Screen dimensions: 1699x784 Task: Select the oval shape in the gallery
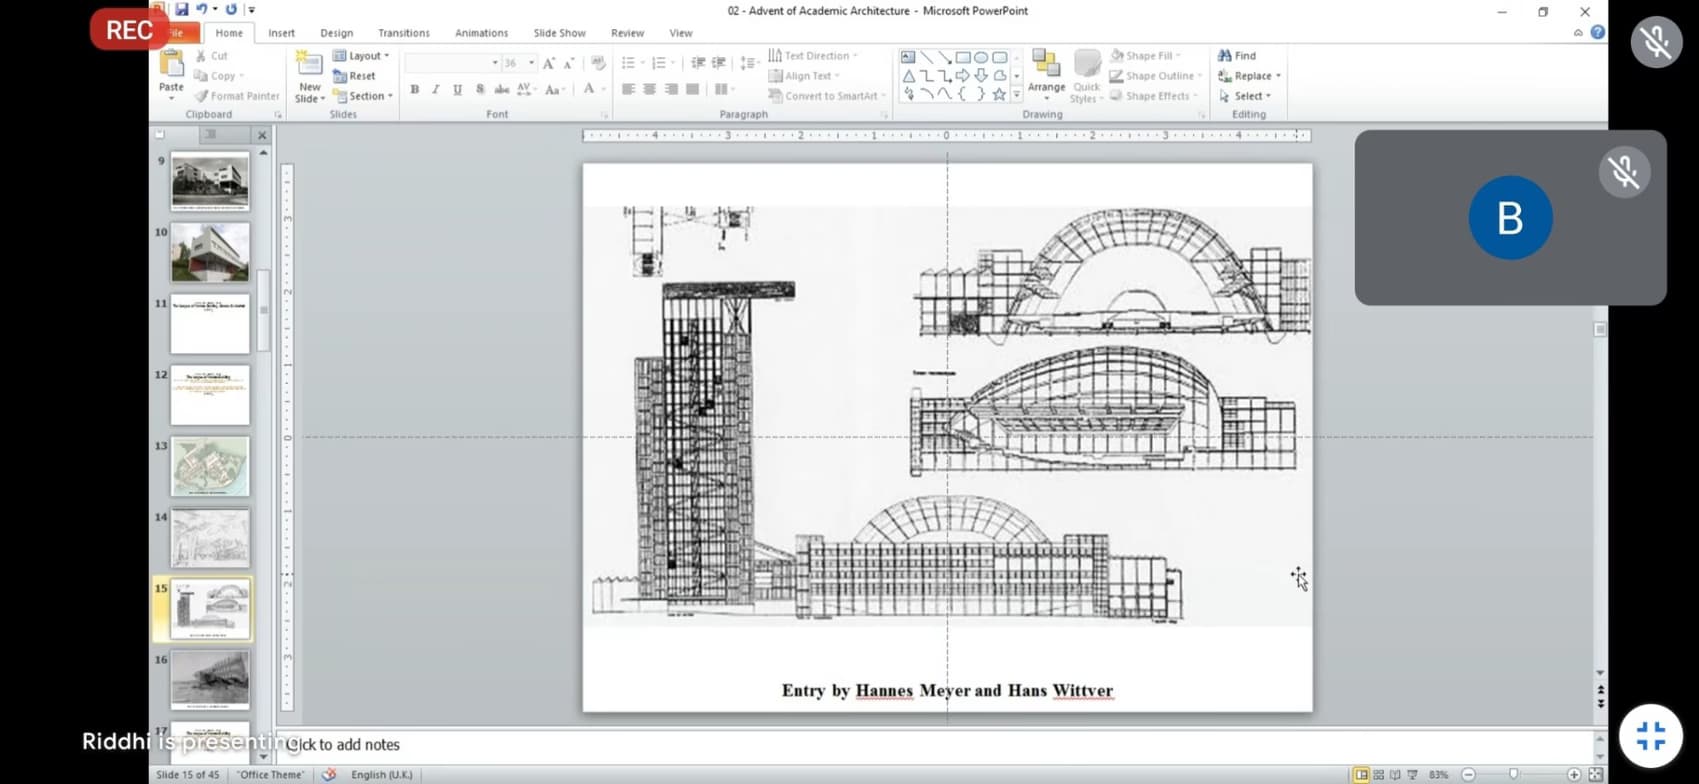click(981, 57)
